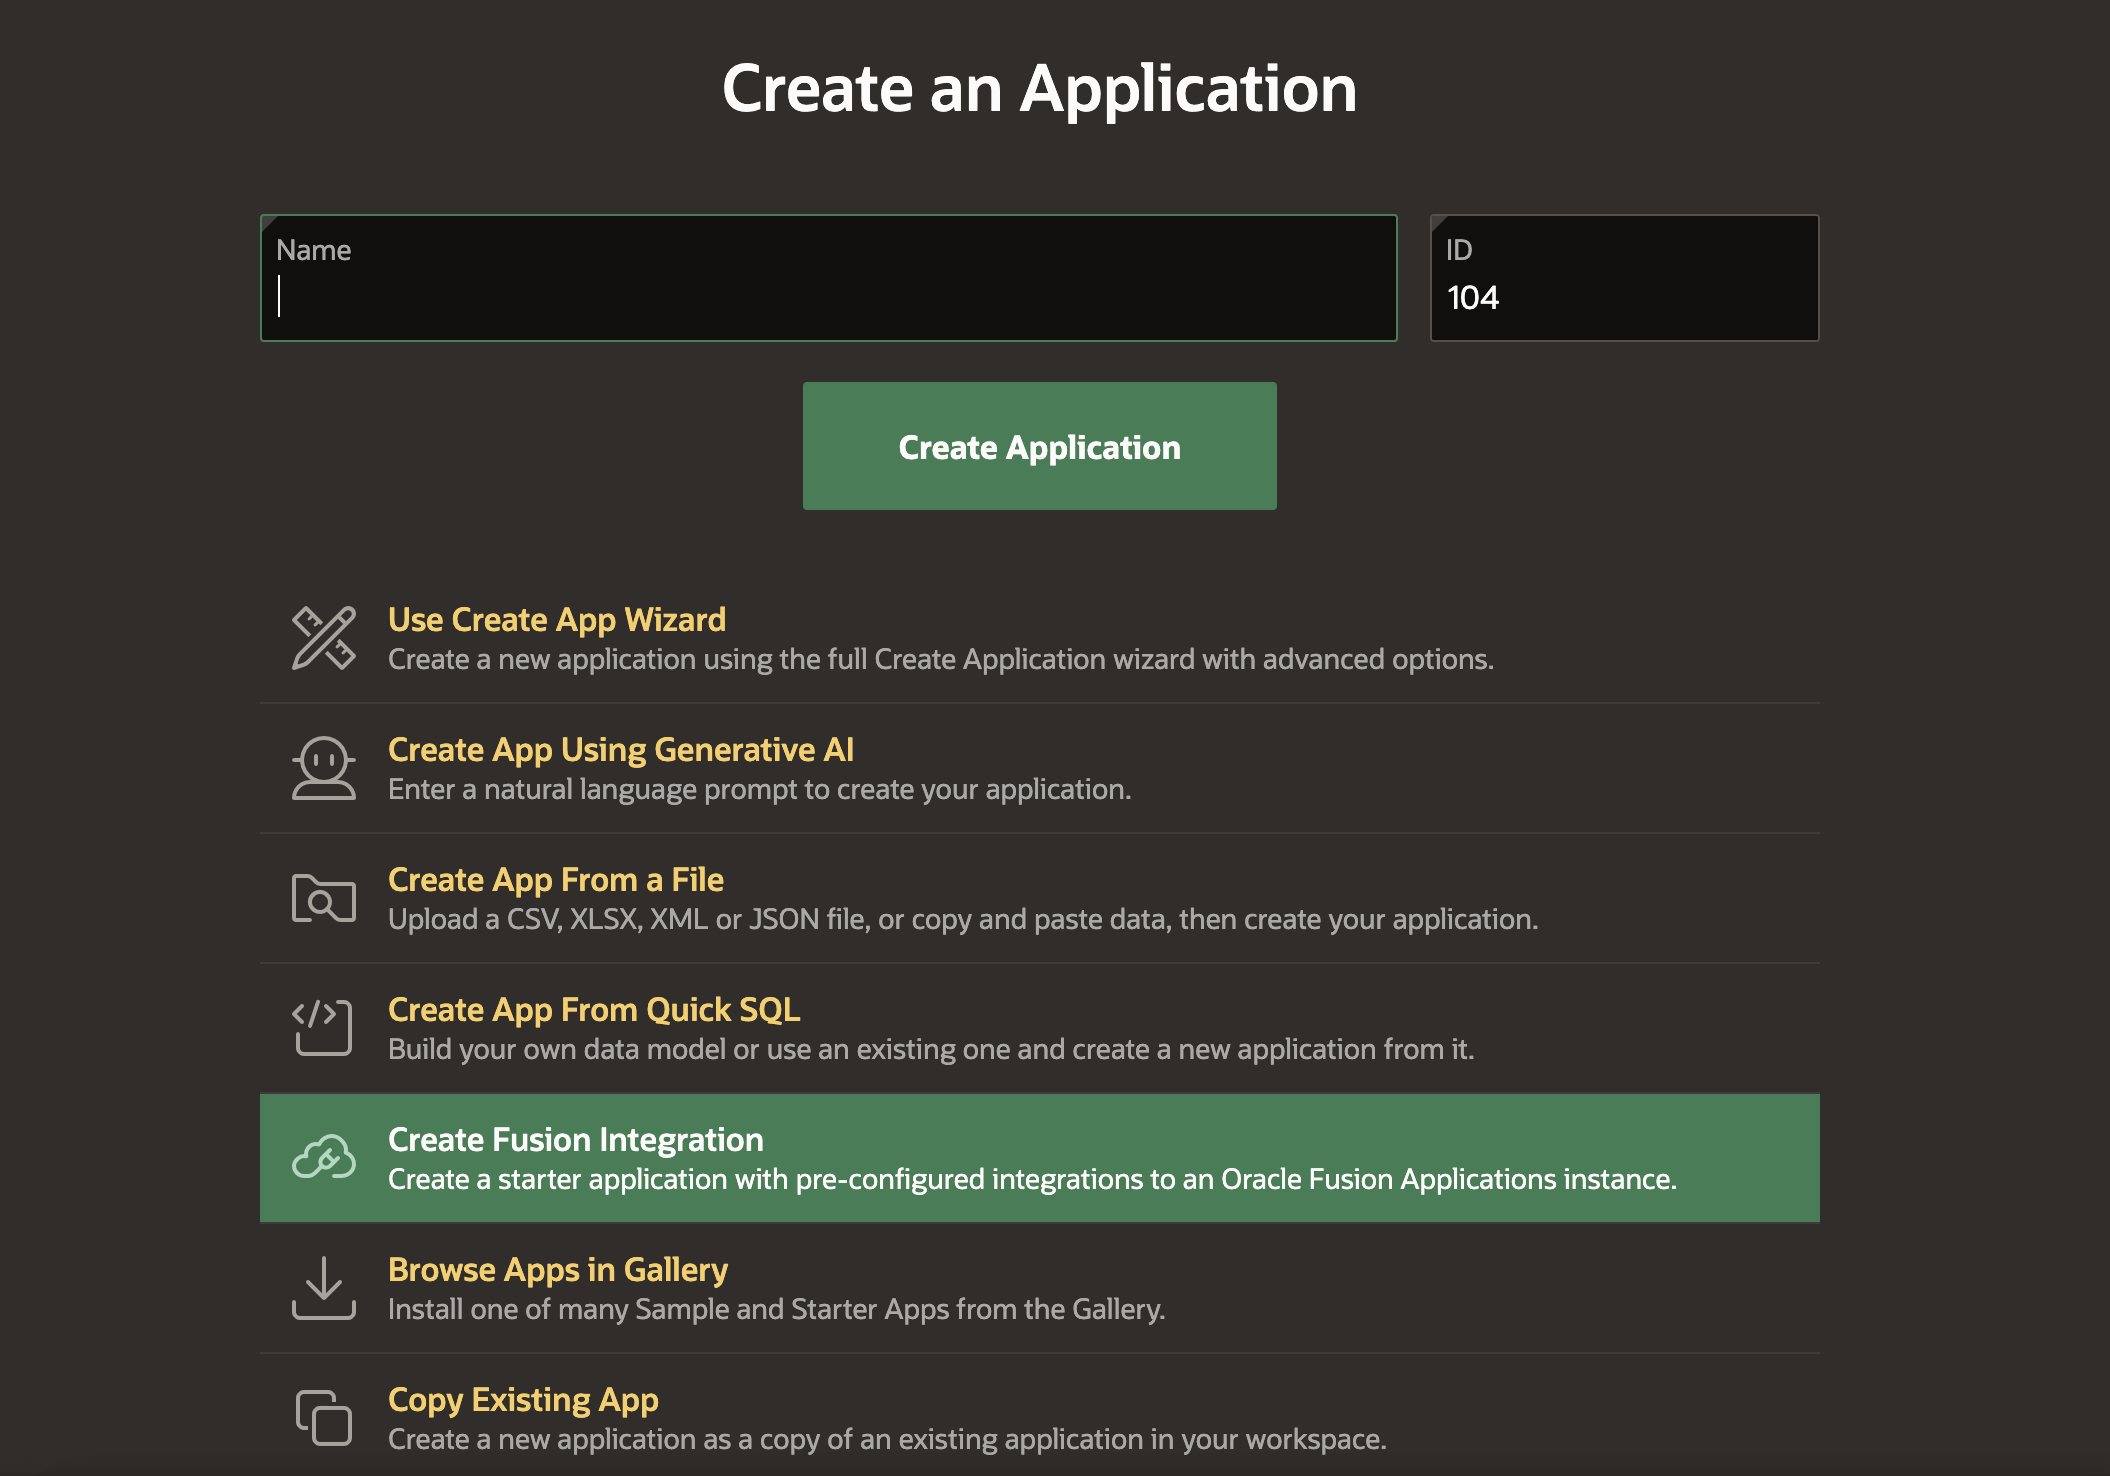2110x1476 pixels.
Task: Click the Generative AI robot icon
Action: pyautogui.click(x=323, y=768)
